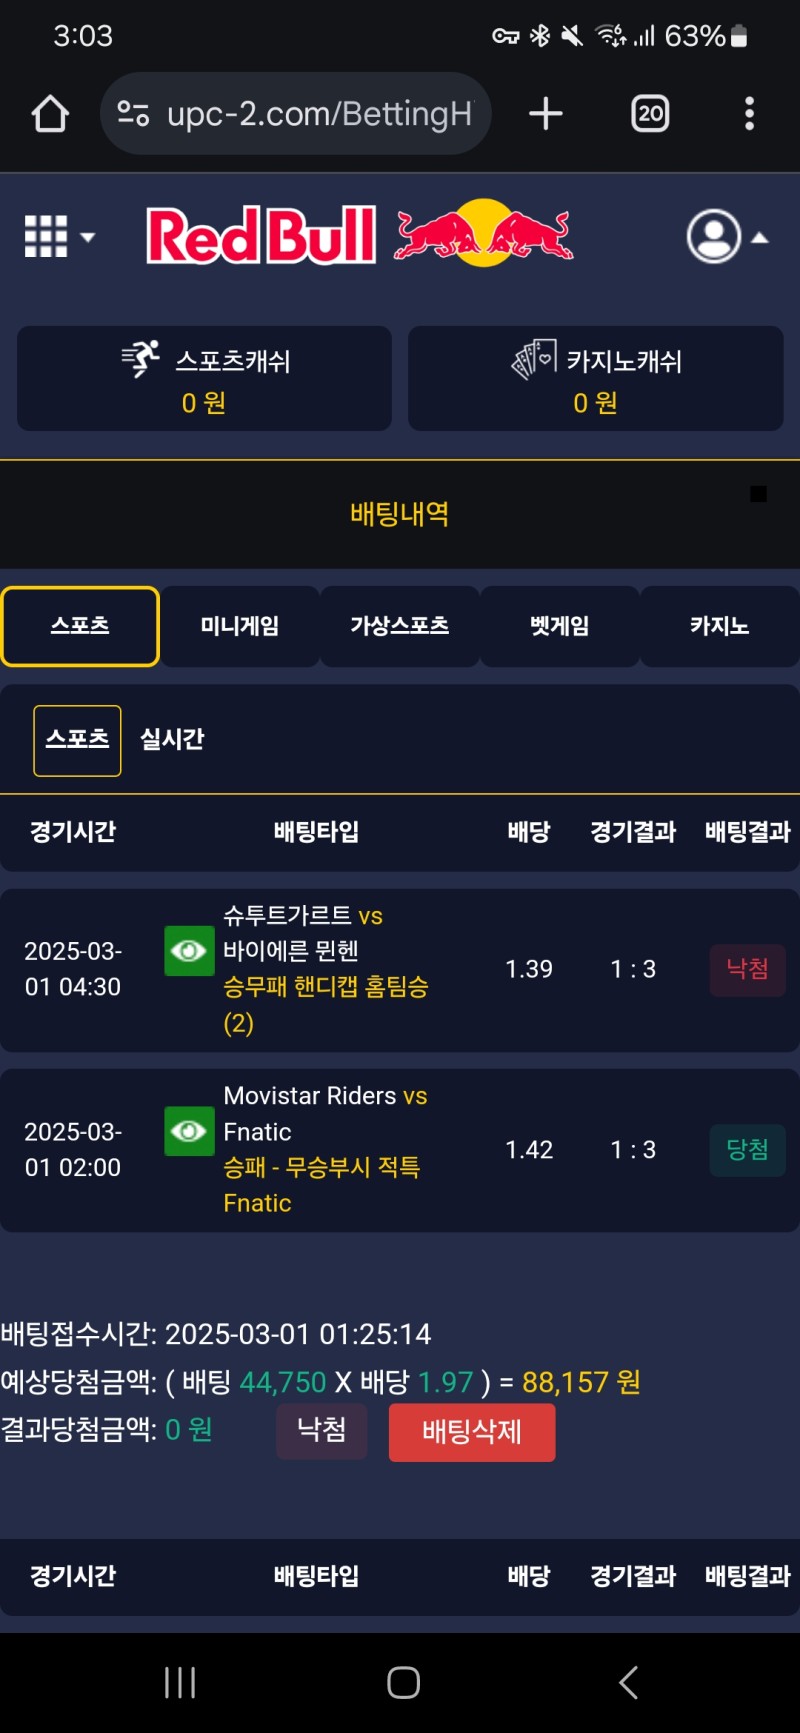Select the 미니게임 tab
Image resolution: width=800 pixels, height=1733 pixels.
[240, 626]
